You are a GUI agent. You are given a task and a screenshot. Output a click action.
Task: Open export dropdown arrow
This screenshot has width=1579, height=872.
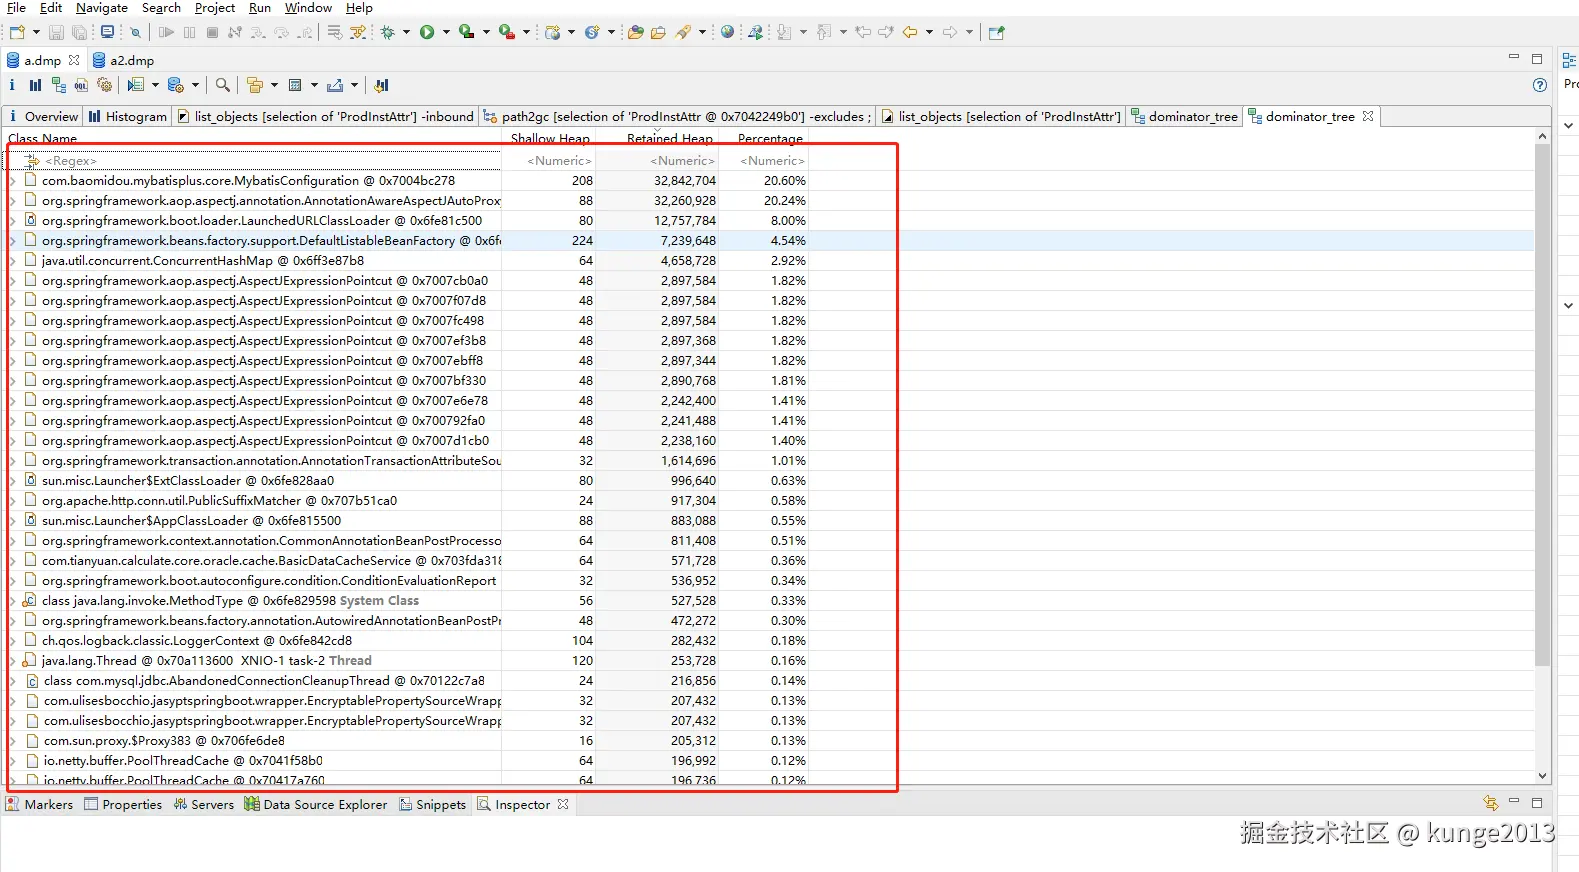click(x=354, y=85)
